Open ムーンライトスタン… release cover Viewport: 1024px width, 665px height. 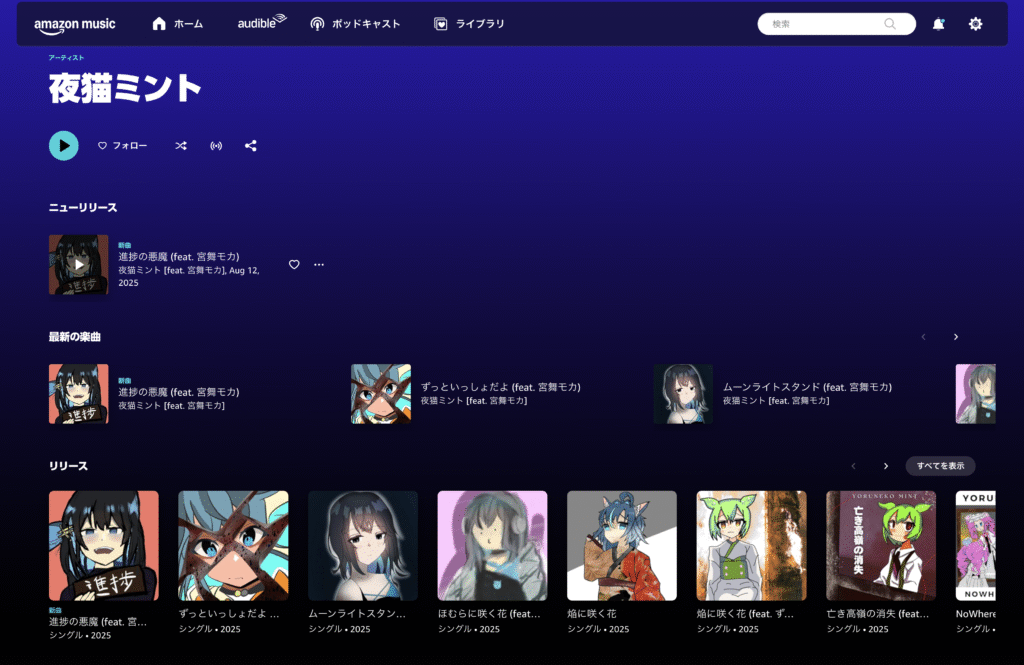(x=362, y=546)
